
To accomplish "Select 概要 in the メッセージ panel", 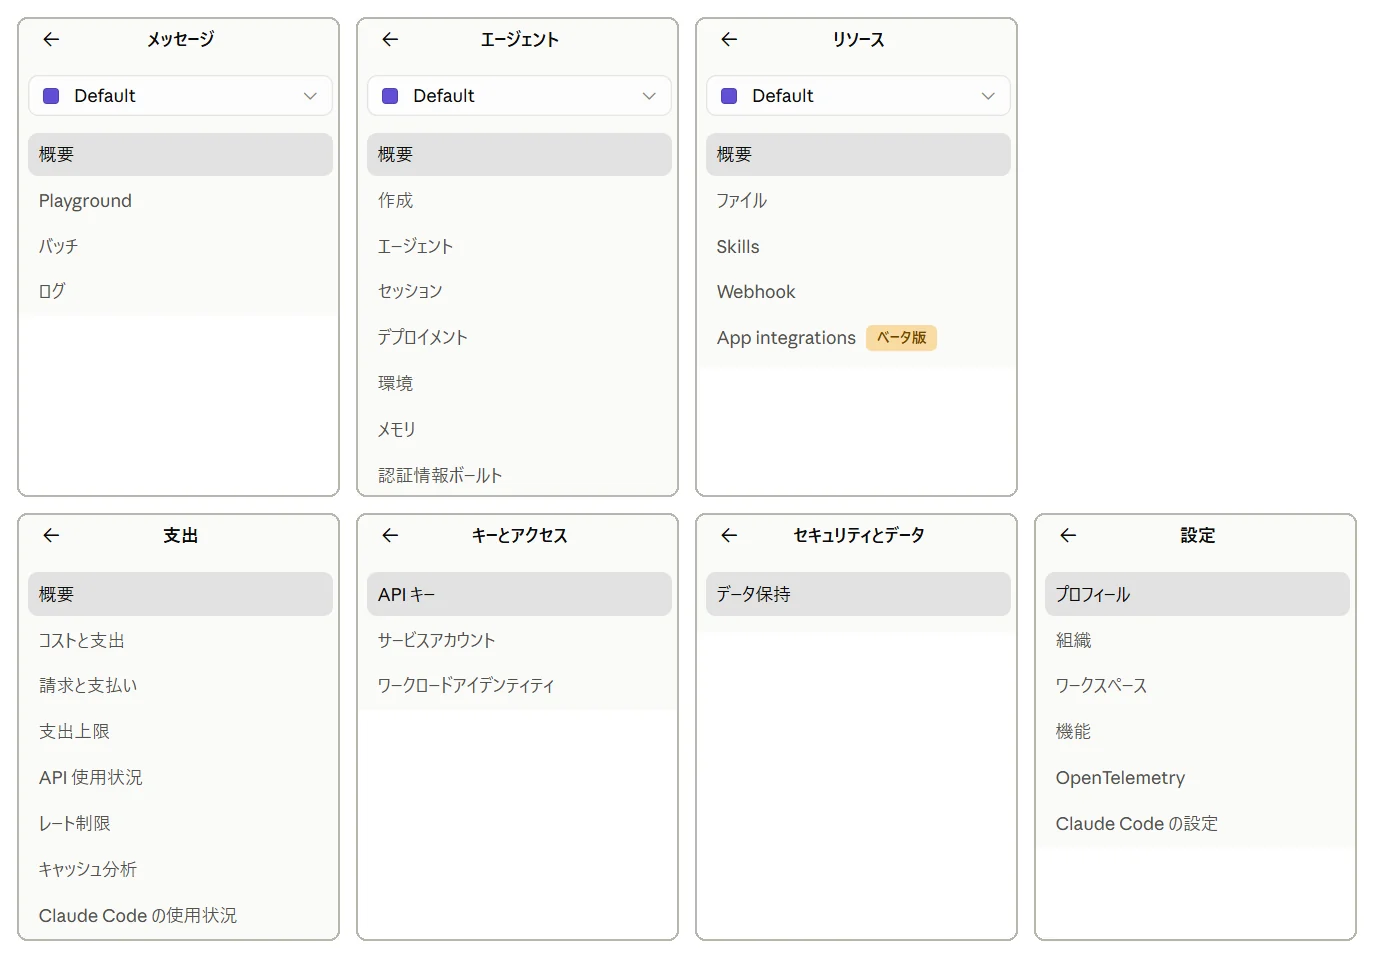I will (180, 155).
